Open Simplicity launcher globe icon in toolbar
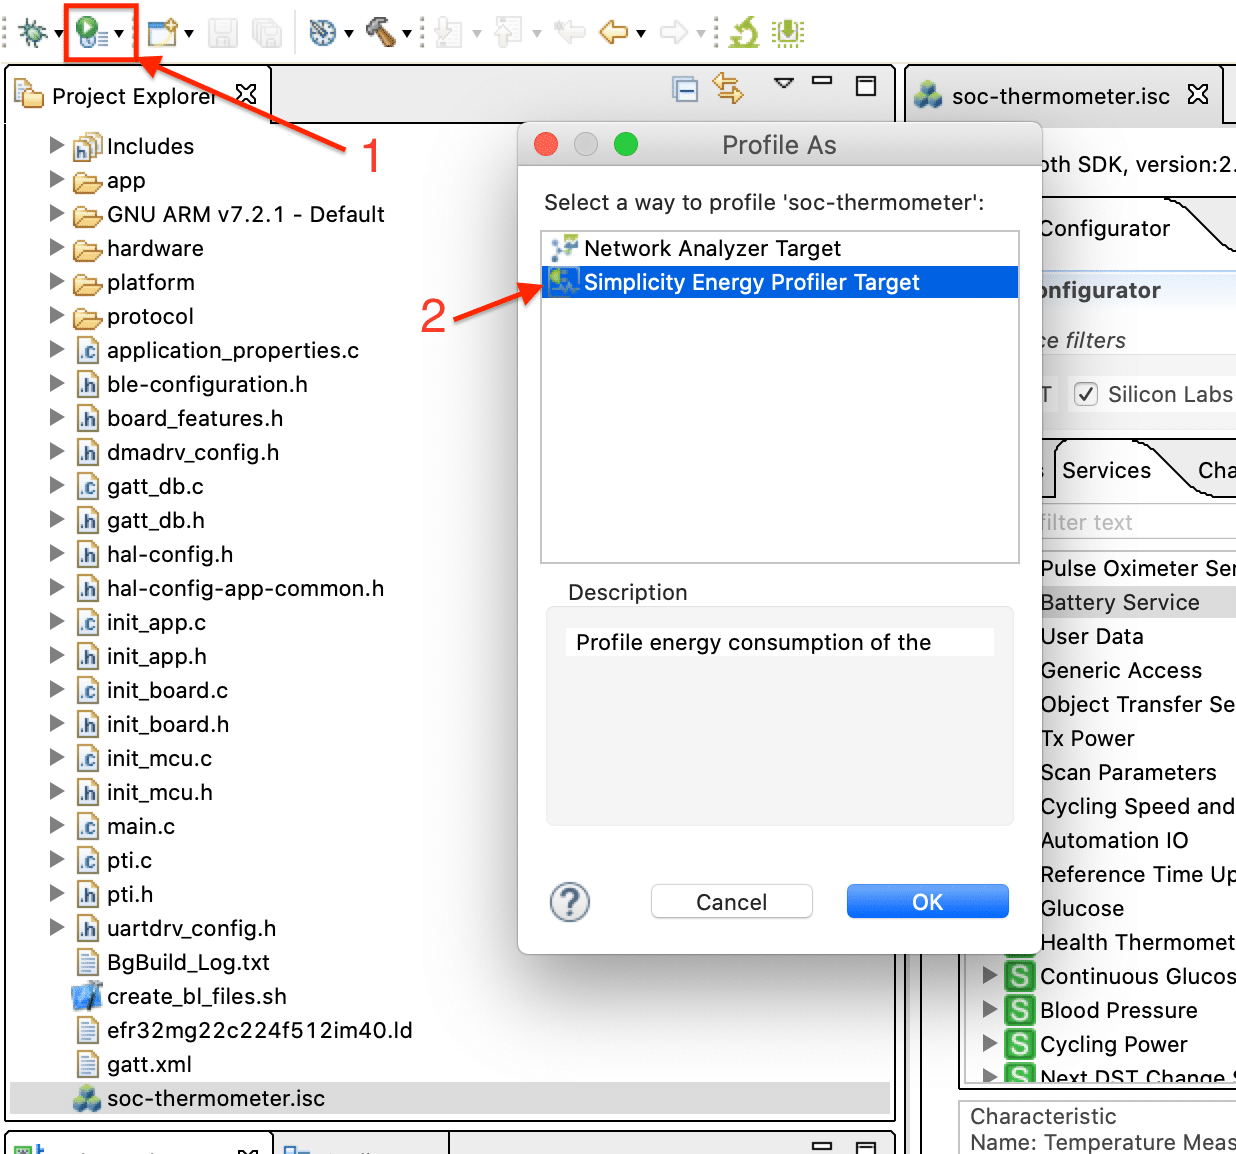 tap(323, 31)
